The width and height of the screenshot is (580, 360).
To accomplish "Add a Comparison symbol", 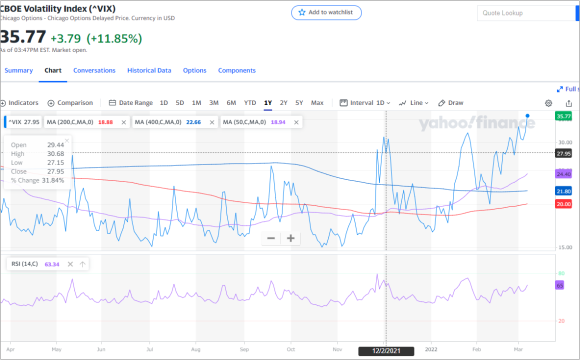I will point(70,103).
